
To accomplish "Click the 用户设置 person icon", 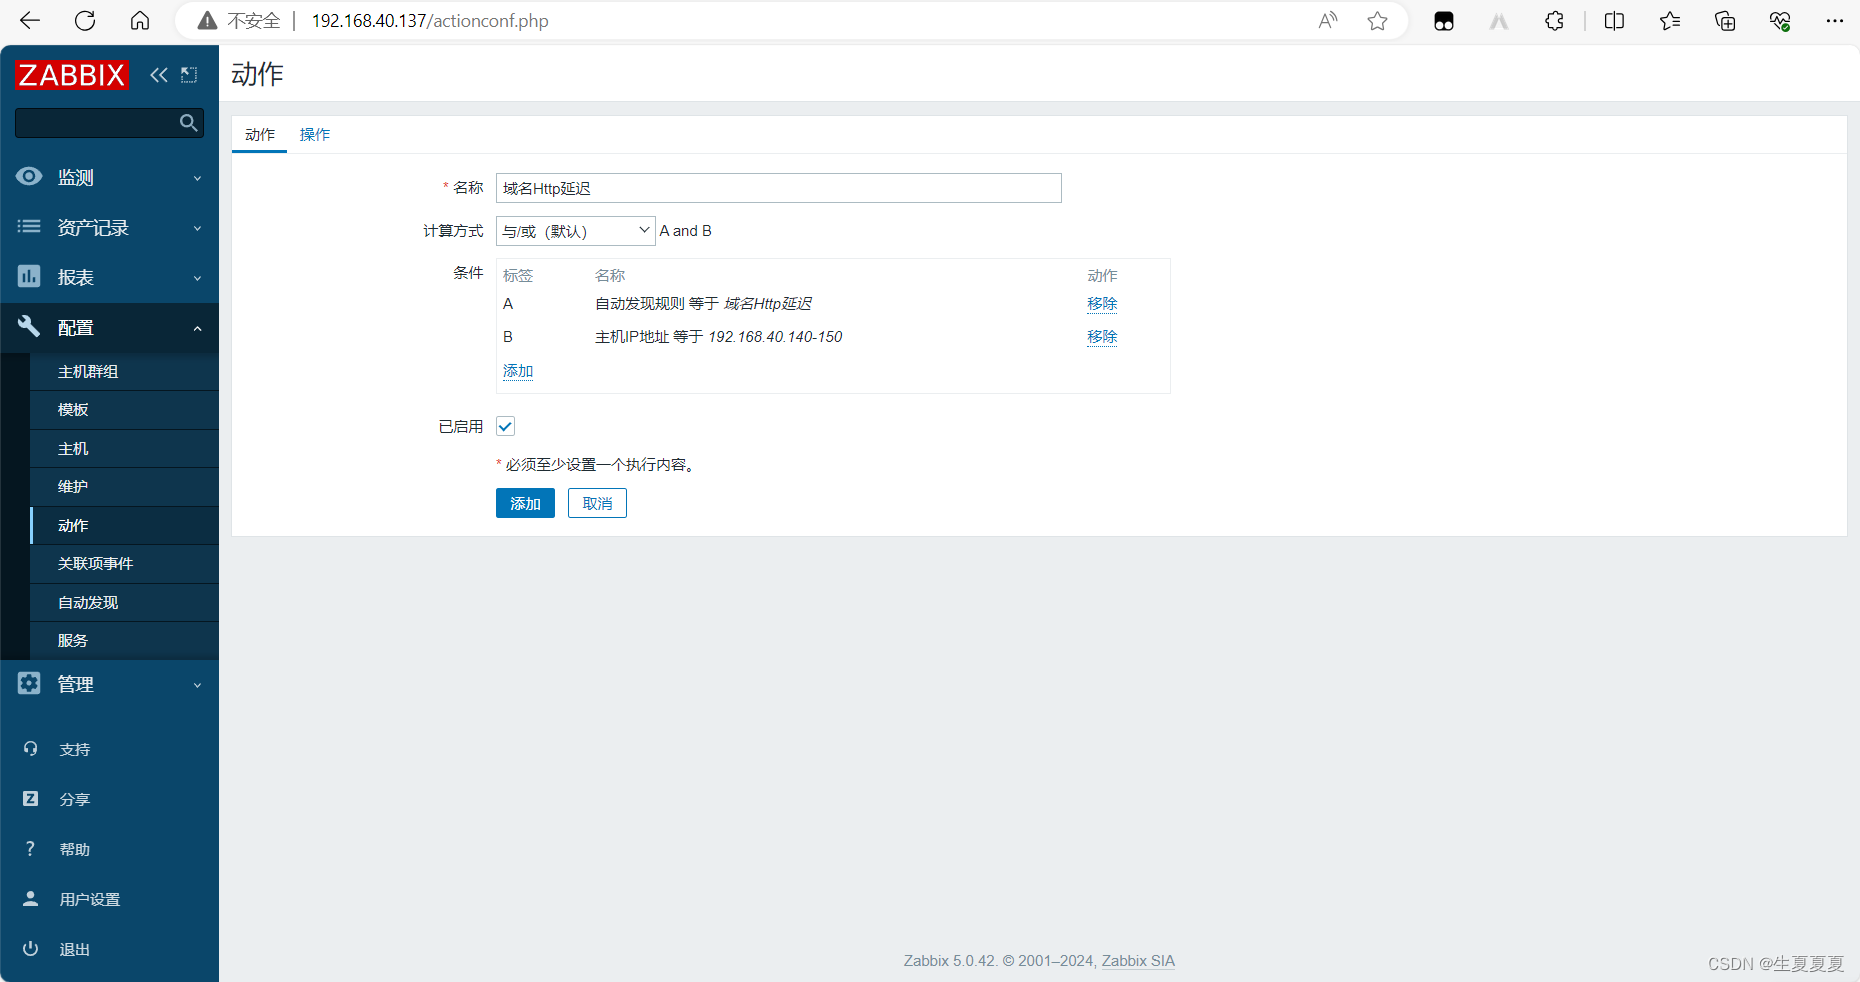I will click(x=31, y=899).
